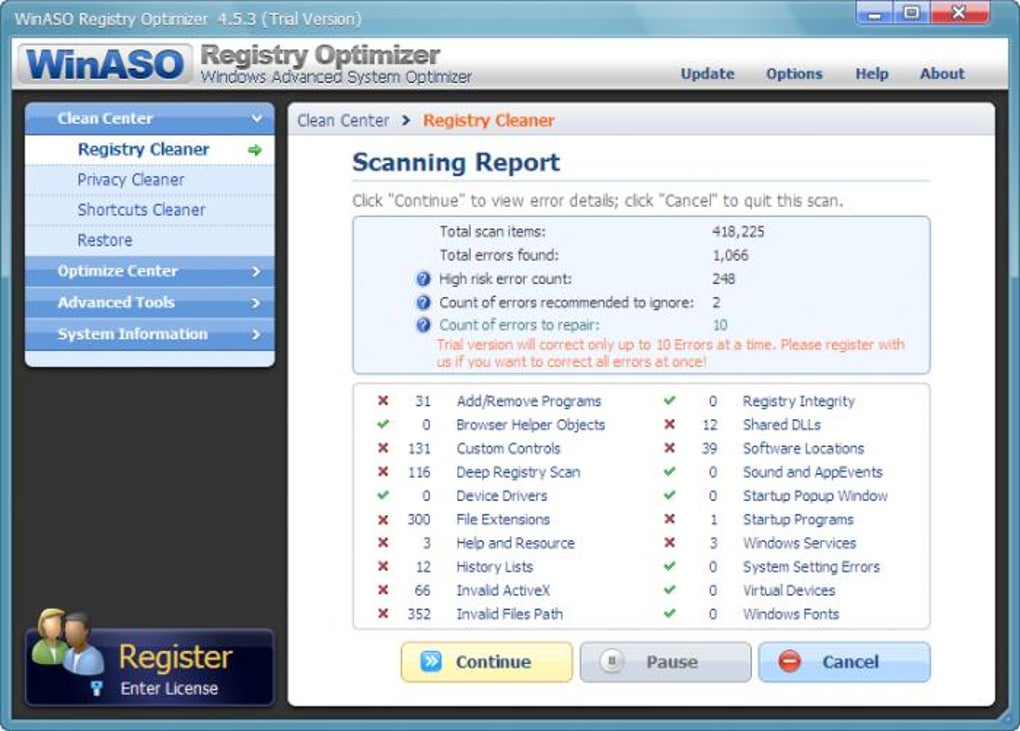This screenshot has width=1020, height=731.
Task: Click Continue to view error details
Action: (487, 662)
